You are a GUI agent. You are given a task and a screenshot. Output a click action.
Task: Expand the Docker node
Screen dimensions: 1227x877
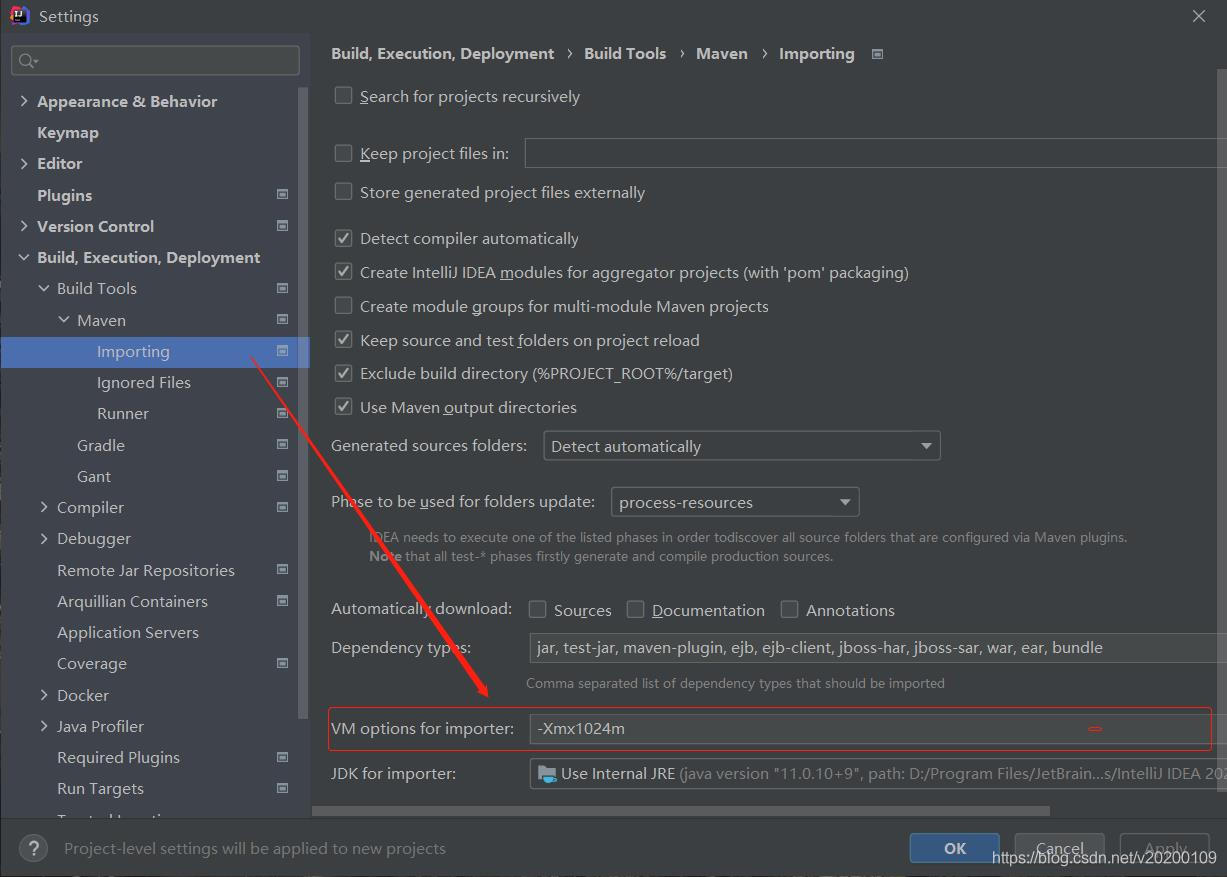click(x=44, y=695)
